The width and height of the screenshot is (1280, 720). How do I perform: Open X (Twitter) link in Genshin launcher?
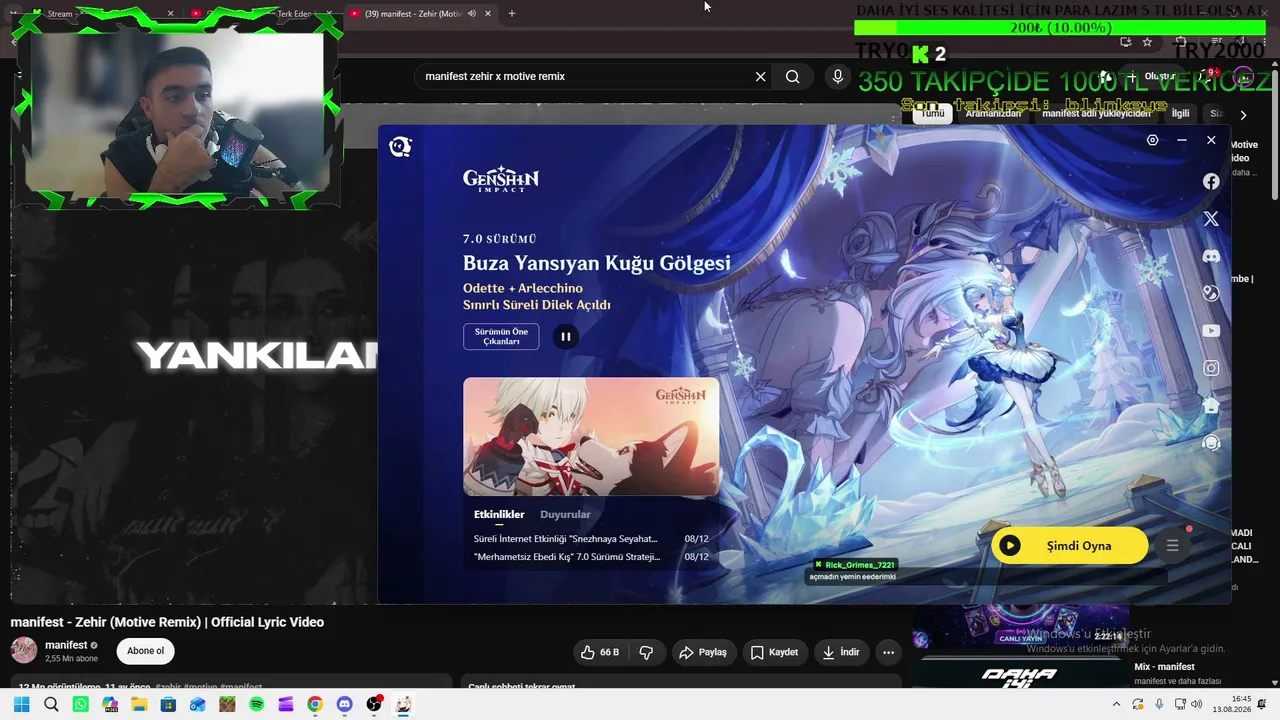click(x=1211, y=218)
